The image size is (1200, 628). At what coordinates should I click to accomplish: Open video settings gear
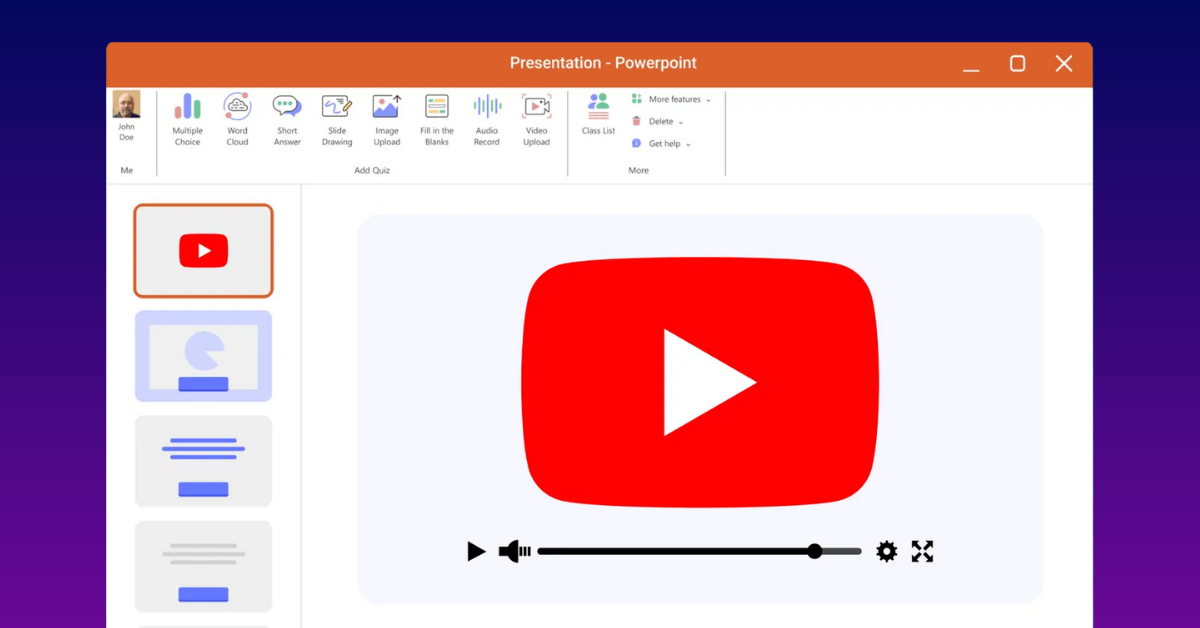click(x=886, y=551)
